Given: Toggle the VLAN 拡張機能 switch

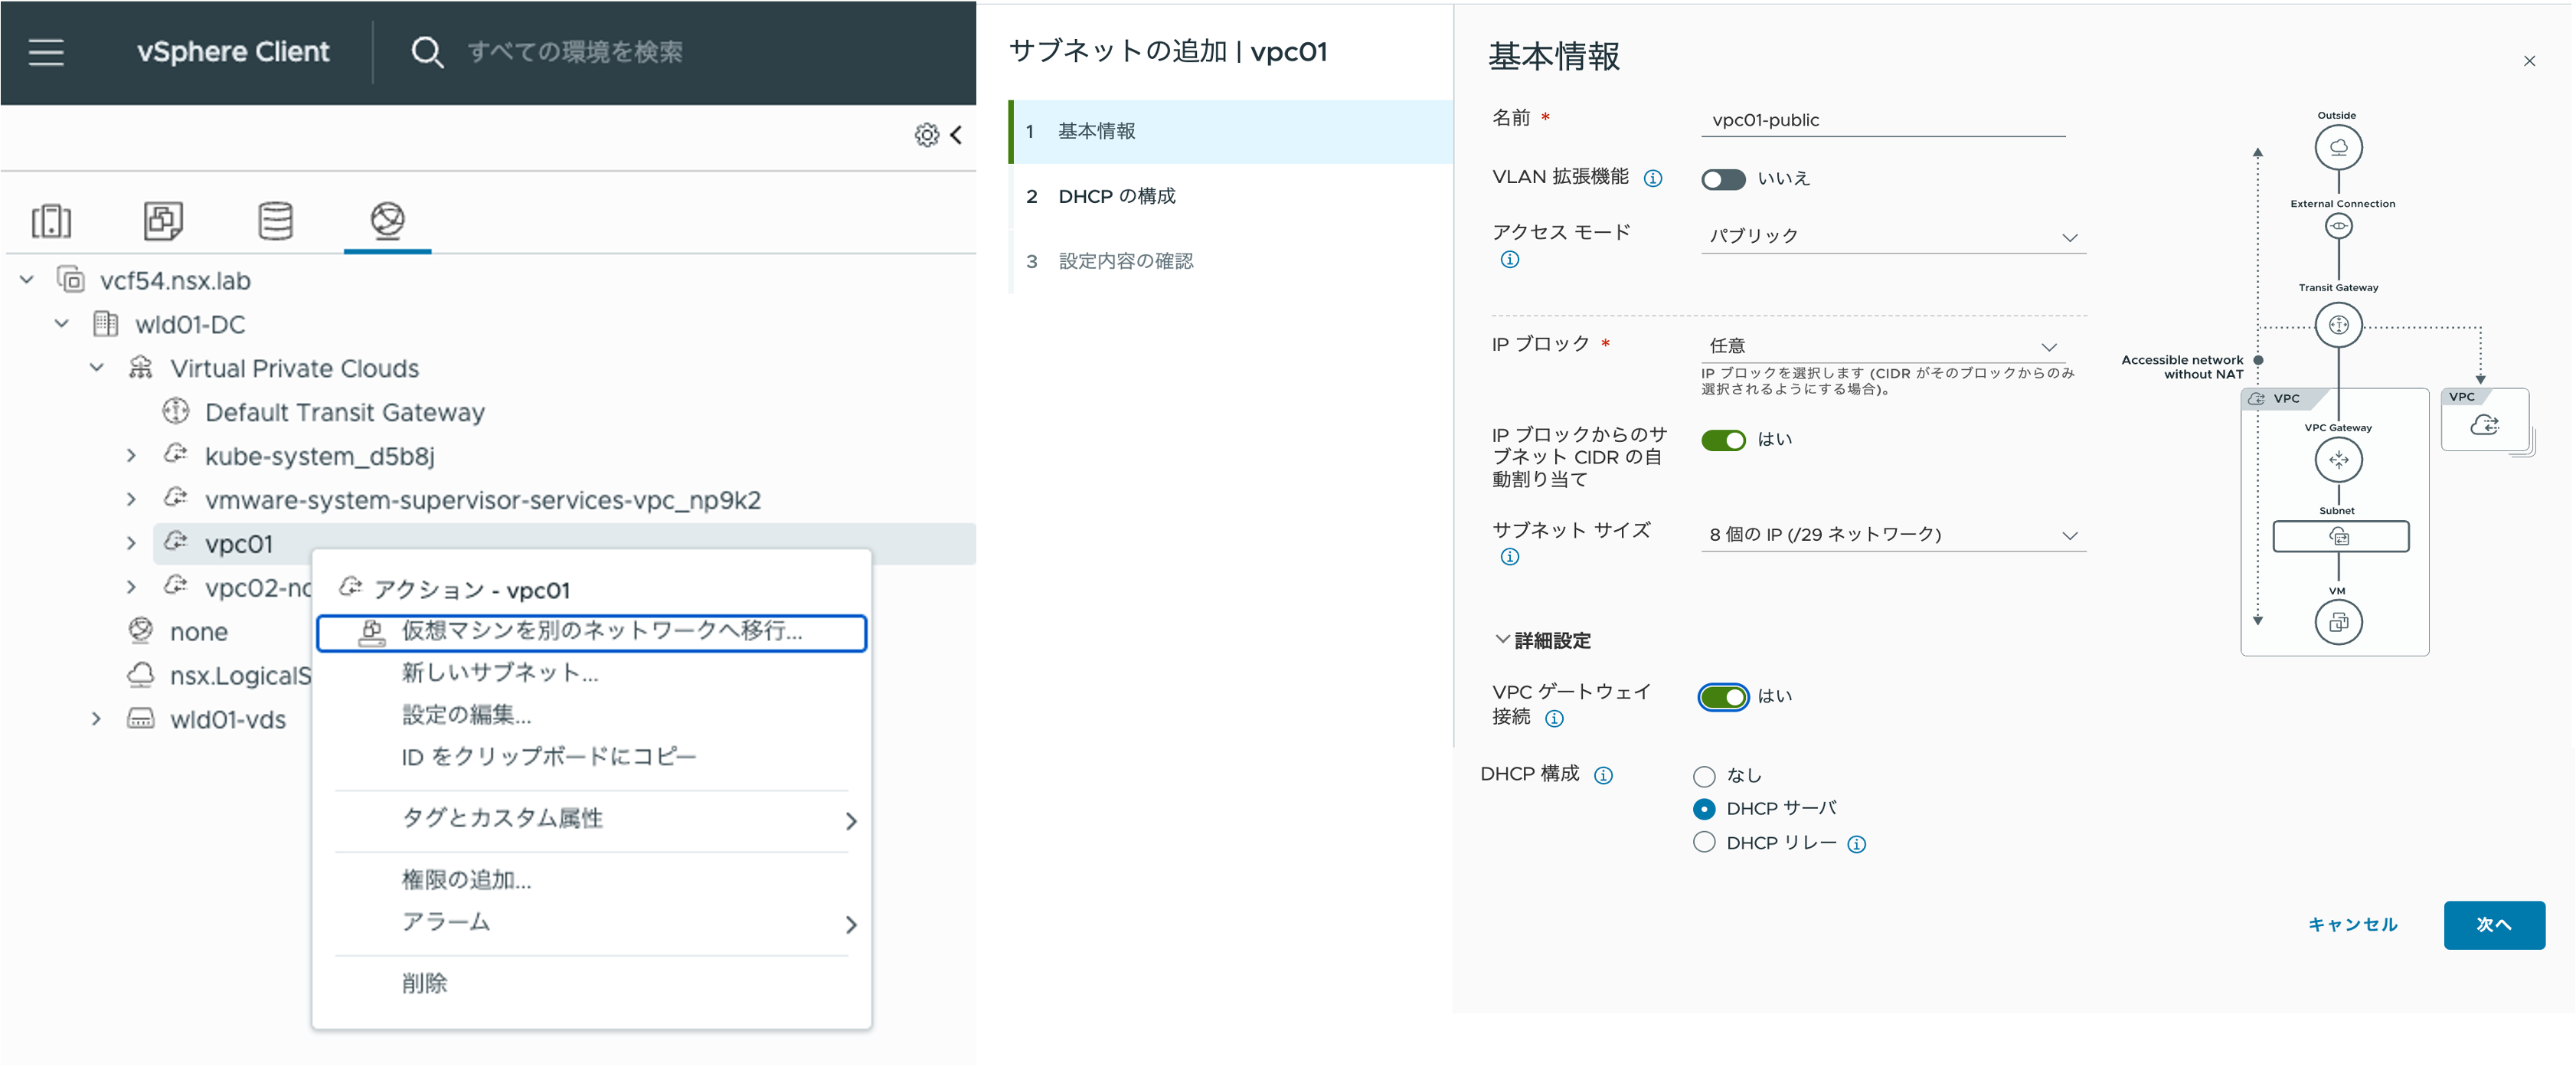Looking at the screenshot, I should pyautogui.click(x=1723, y=179).
